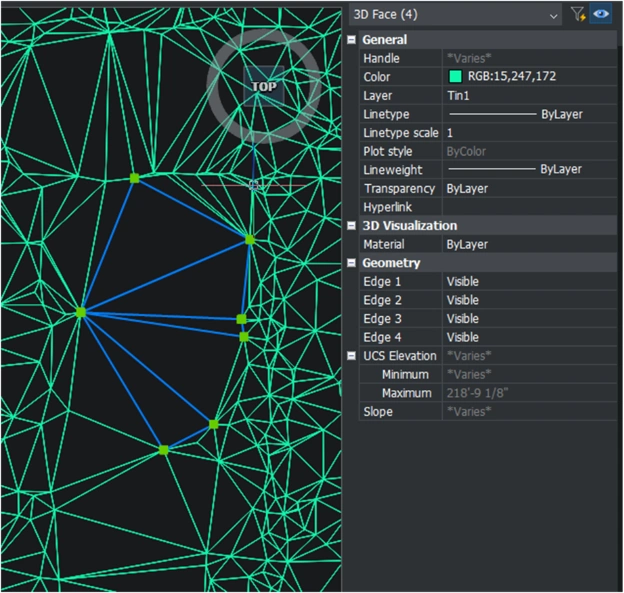Collapse the UCS Elevation group

point(351,355)
